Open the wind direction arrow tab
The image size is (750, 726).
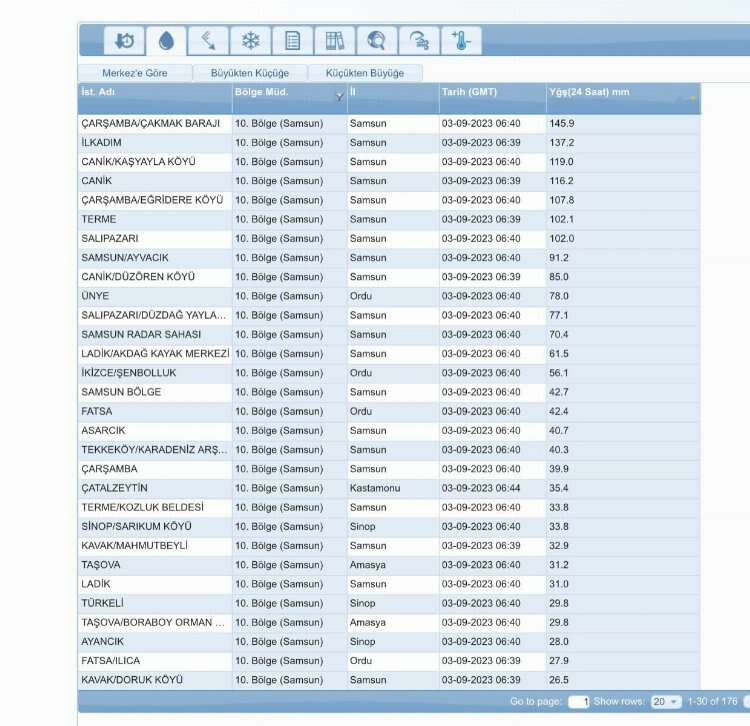[x=208, y=41]
